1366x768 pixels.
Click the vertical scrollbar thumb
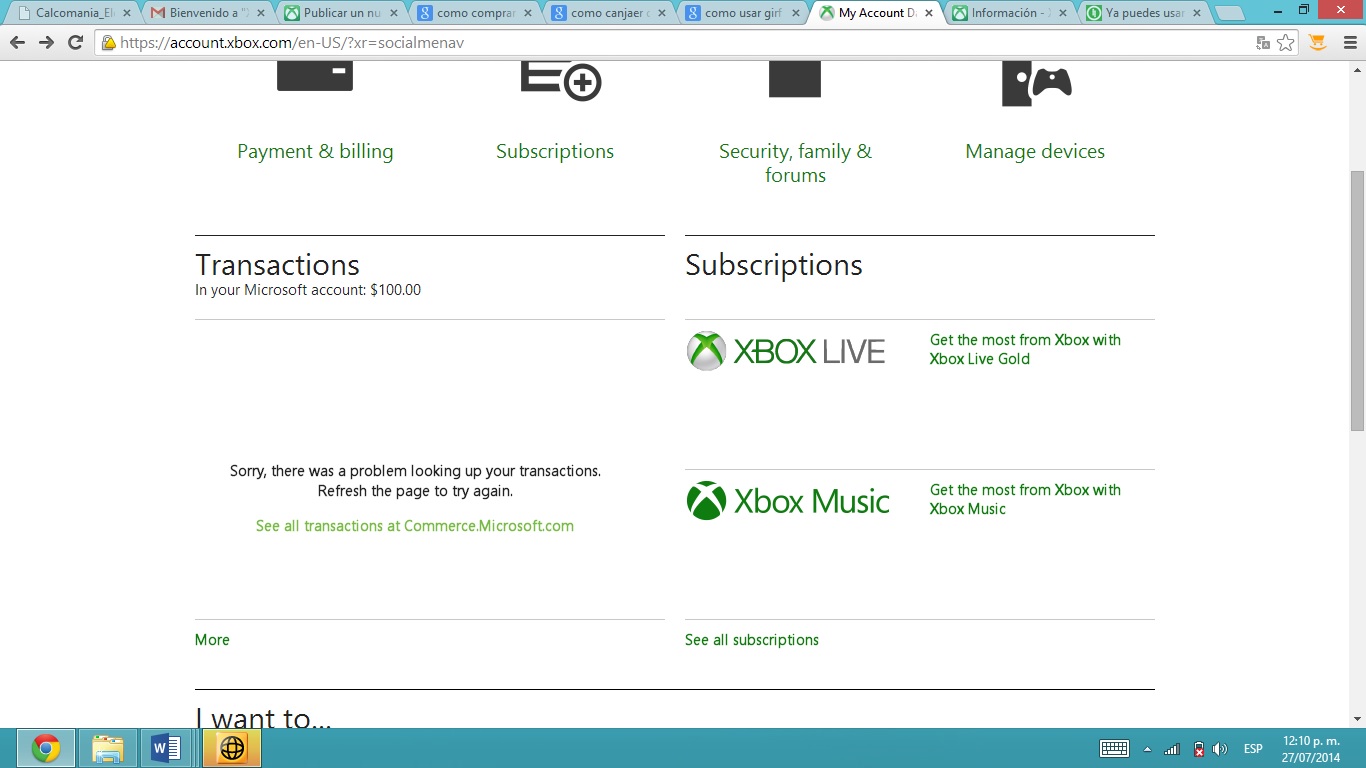coord(1357,300)
